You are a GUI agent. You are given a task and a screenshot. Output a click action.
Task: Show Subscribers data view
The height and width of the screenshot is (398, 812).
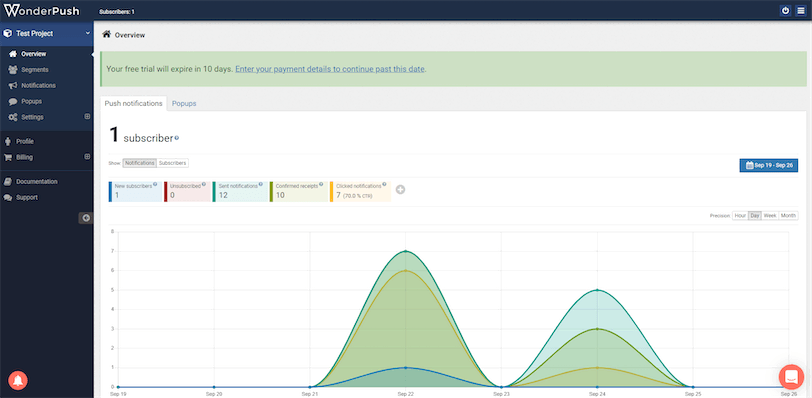[x=172, y=163]
